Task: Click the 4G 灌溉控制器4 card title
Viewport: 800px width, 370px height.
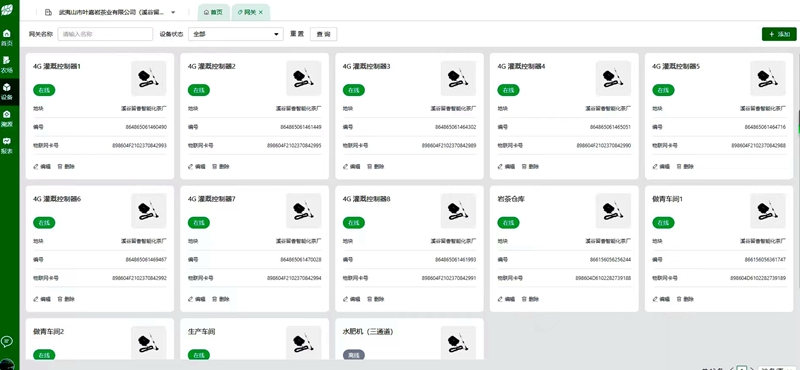Action: click(521, 66)
